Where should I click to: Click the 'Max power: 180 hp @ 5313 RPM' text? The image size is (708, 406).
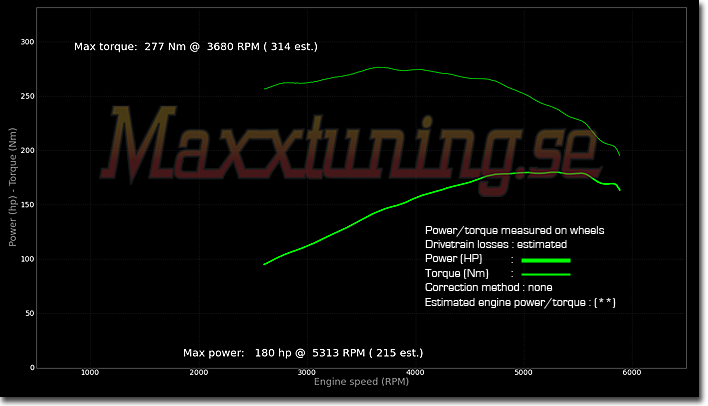274,353
